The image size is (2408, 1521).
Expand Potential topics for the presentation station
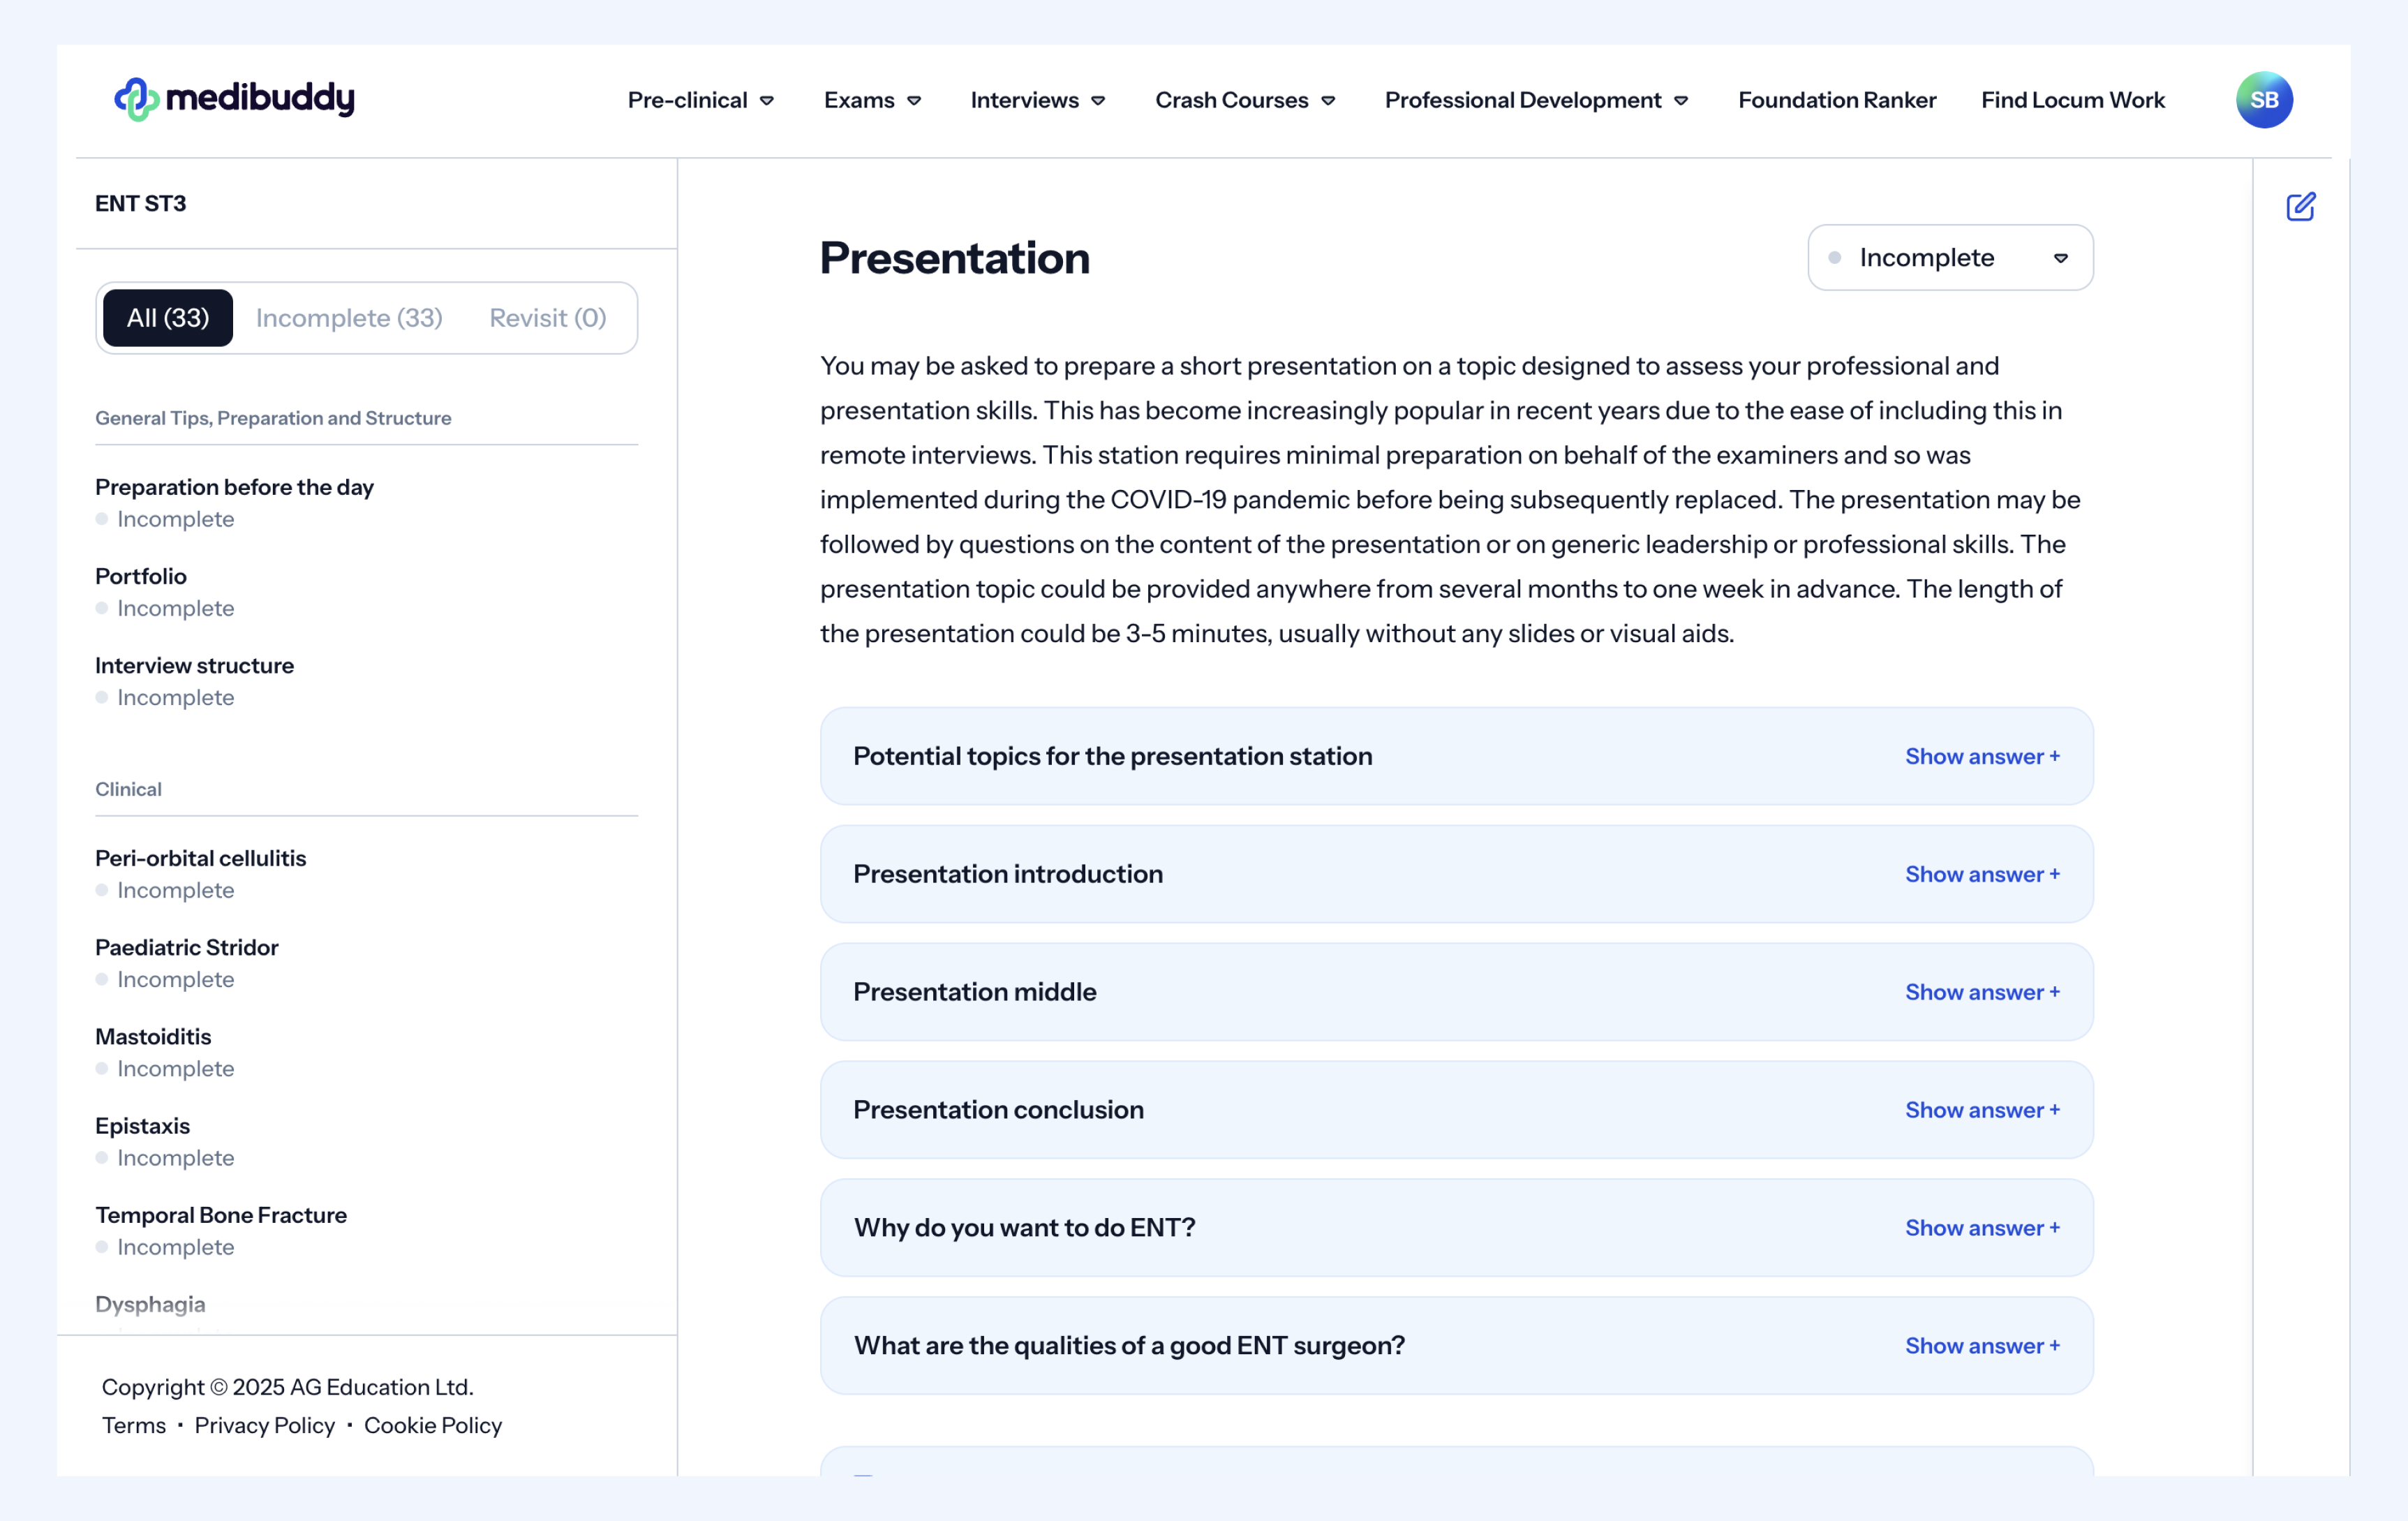[1981, 757]
